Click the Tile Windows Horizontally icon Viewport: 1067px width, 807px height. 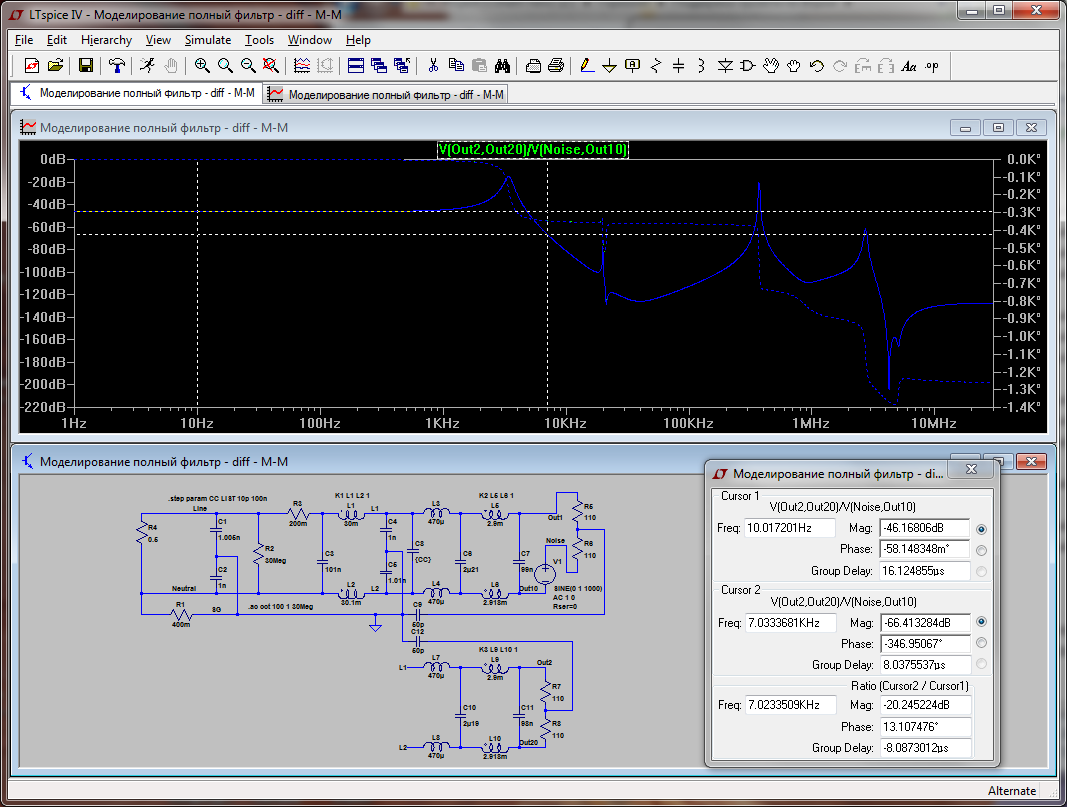[355, 66]
